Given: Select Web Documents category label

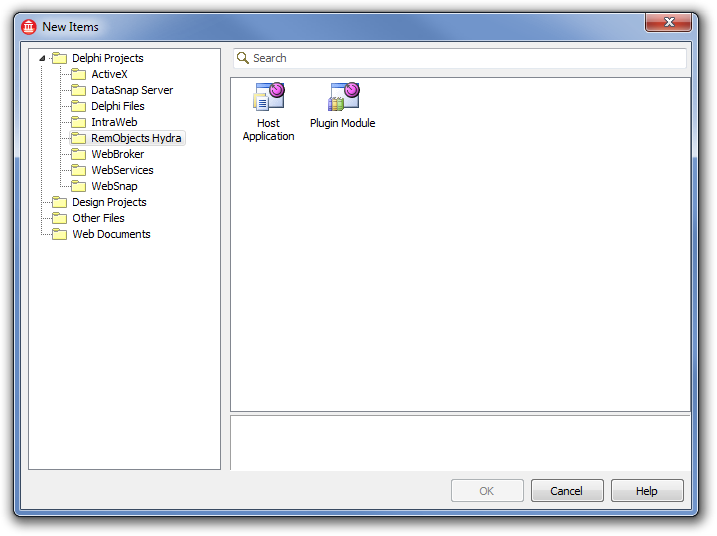Looking at the screenshot, I should click(x=112, y=234).
